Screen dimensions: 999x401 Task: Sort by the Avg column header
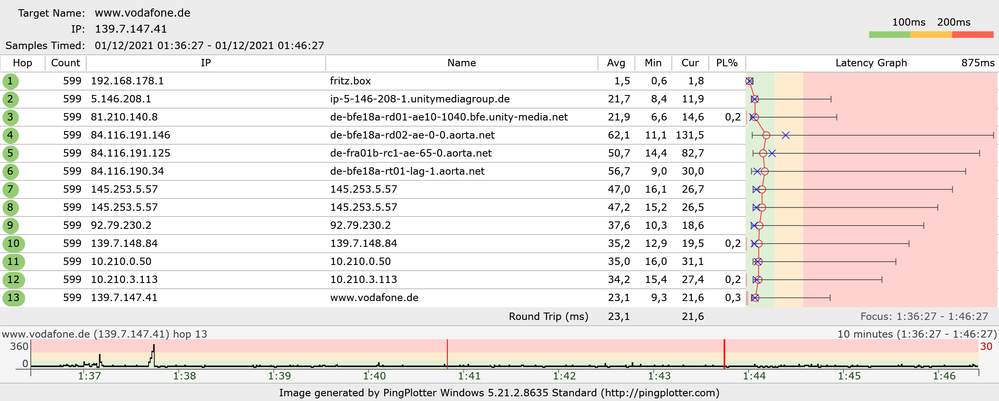point(616,63)
